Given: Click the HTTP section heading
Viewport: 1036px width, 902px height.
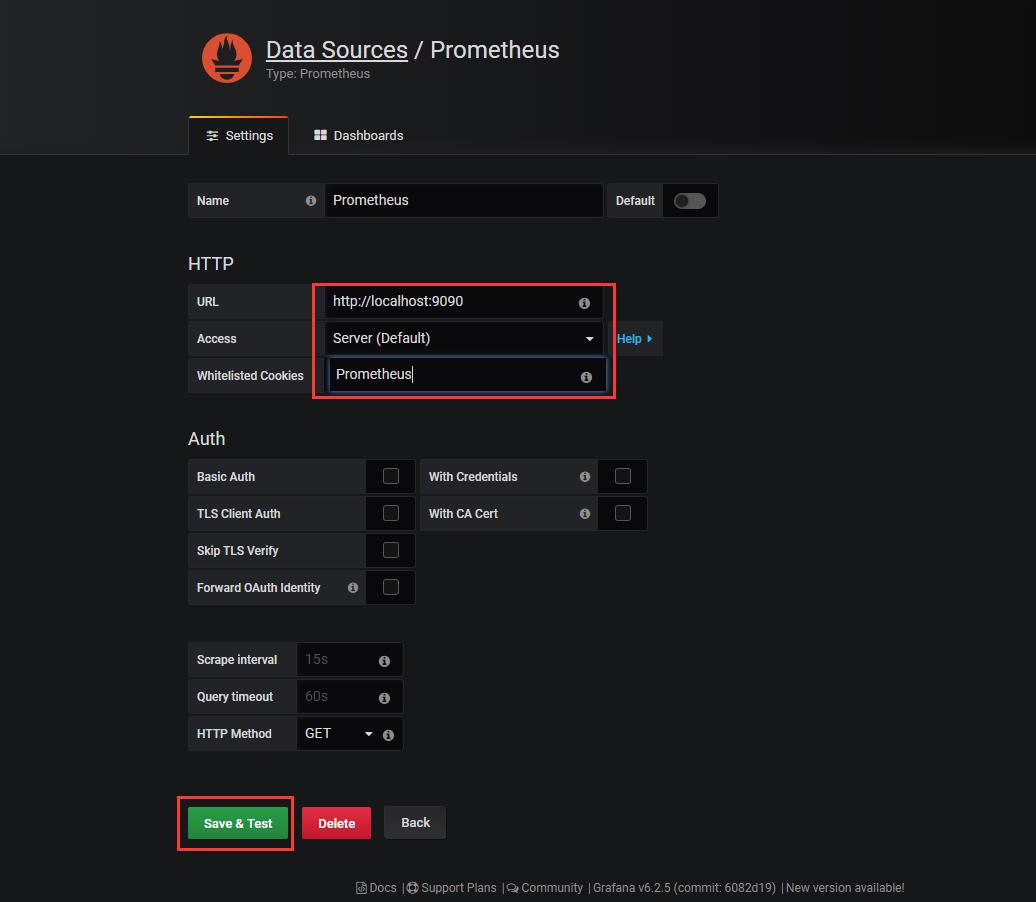Looking at the screenshot, I should [x=211, y=264].
